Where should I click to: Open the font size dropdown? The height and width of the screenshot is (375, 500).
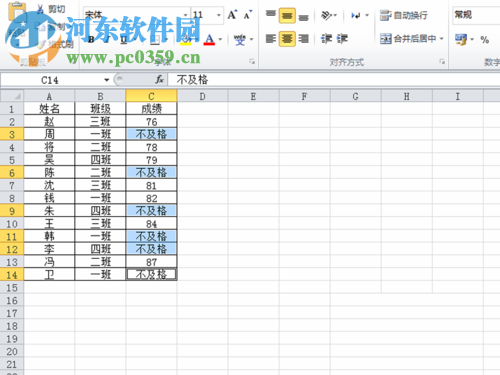pyautogui.click(x=219, y=15)
